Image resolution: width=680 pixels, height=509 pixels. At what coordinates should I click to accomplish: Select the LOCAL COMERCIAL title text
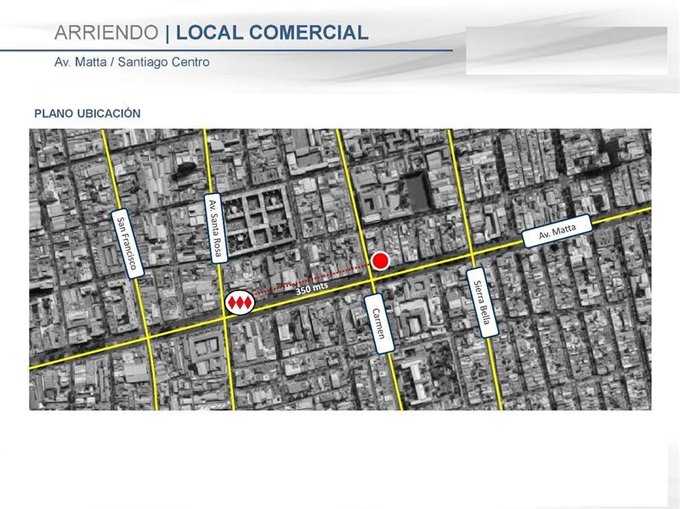point(272,33)
